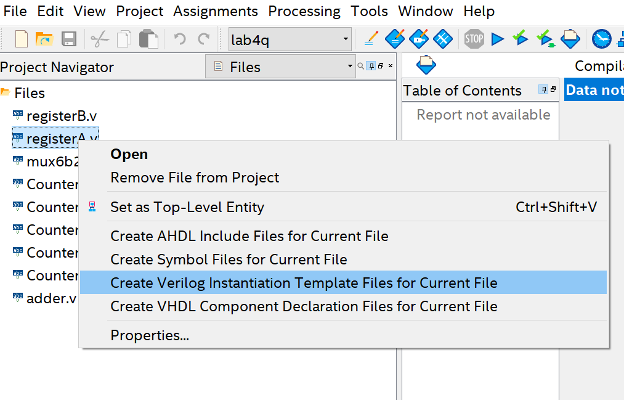Close the Project Navigator panel
Screen dimensions: 624x400
(x=390, y=66)
